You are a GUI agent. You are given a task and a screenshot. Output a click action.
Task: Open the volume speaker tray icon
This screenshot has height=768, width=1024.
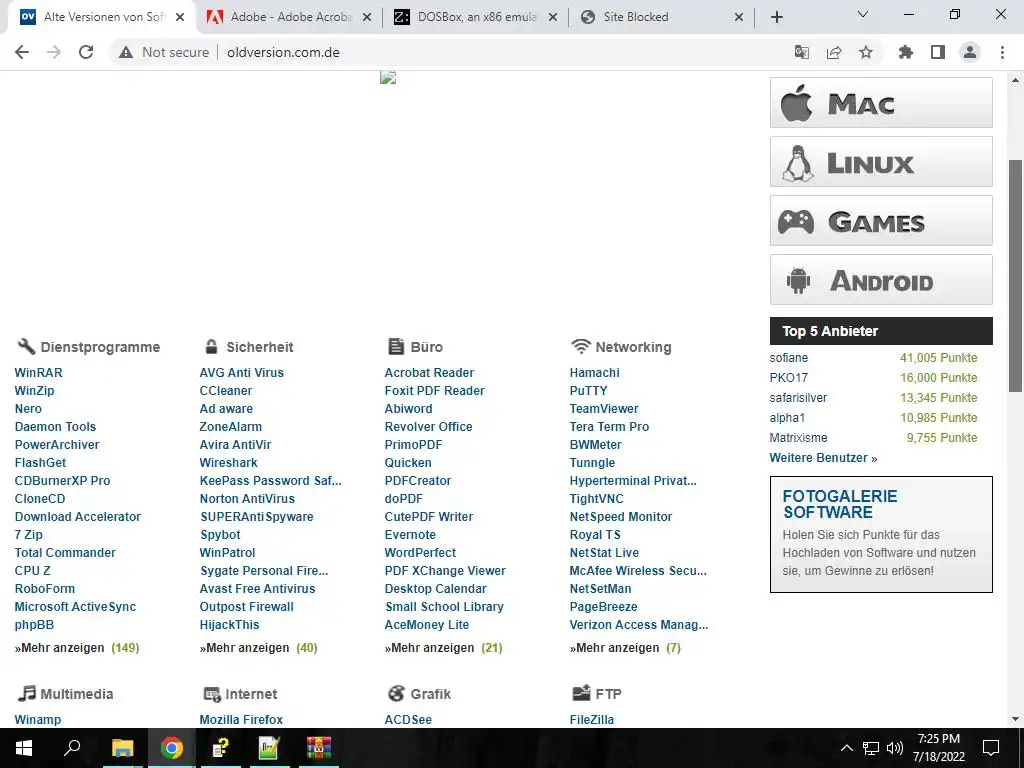(x=895, y=748)
